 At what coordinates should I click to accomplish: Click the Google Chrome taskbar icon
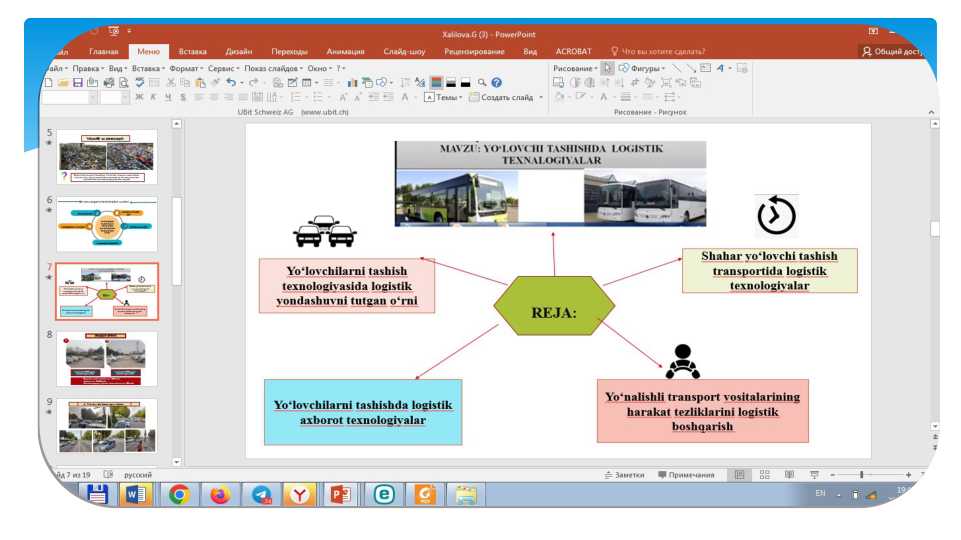pyautogui.click(x=179, y=494)
